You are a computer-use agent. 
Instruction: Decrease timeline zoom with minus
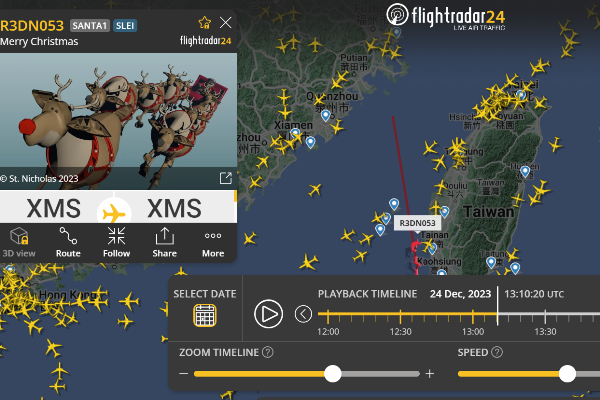coord(184,374)
